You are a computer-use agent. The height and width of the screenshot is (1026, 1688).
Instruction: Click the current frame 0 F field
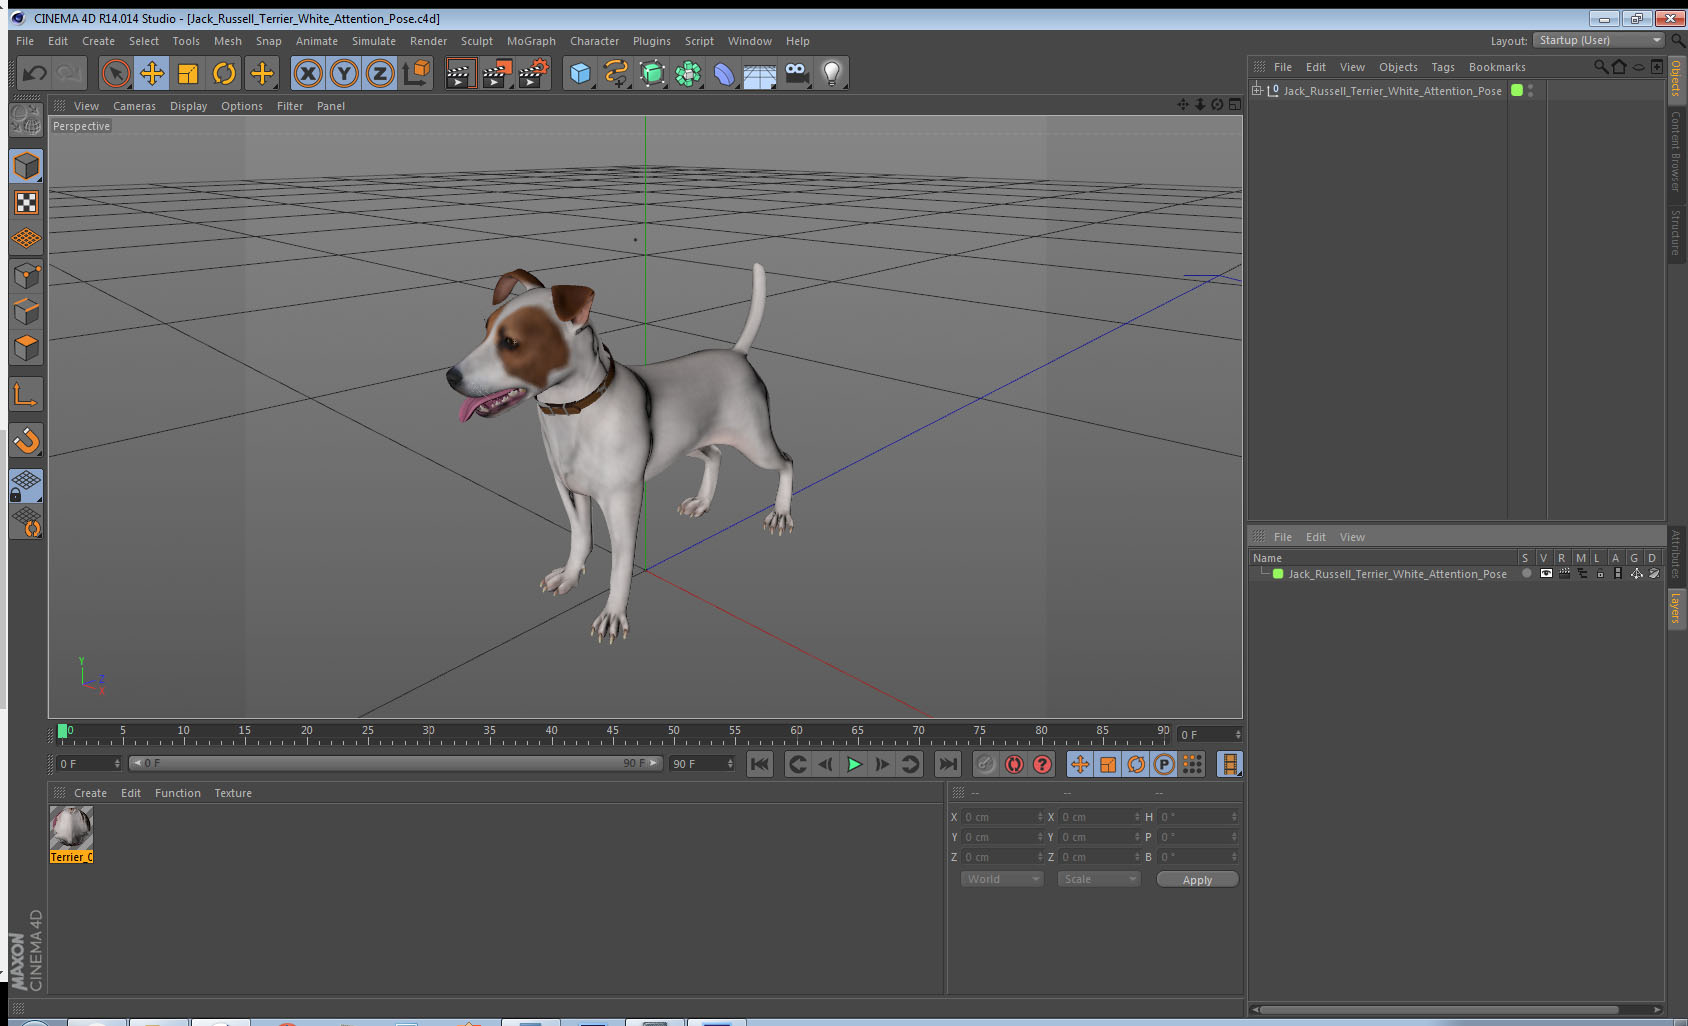(x=88, y=764)
